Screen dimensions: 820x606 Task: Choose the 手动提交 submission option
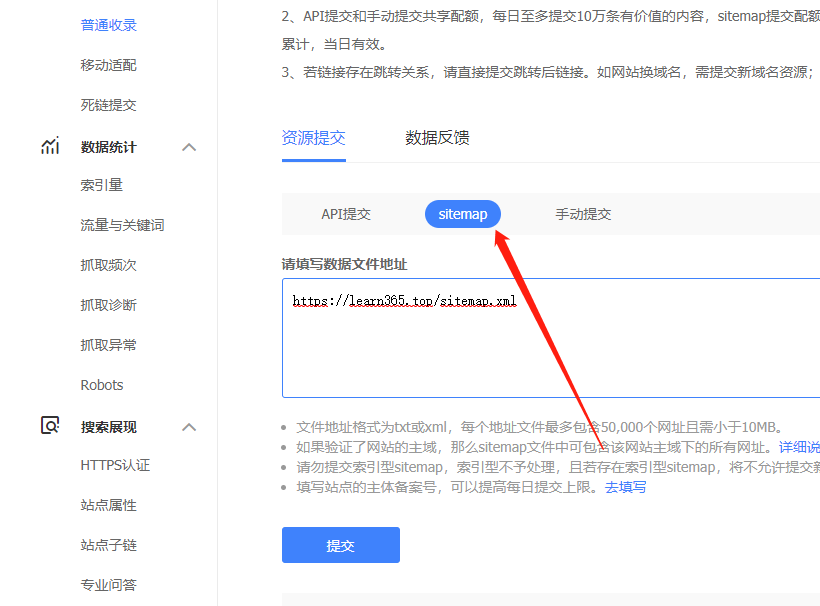click(583, 214)
